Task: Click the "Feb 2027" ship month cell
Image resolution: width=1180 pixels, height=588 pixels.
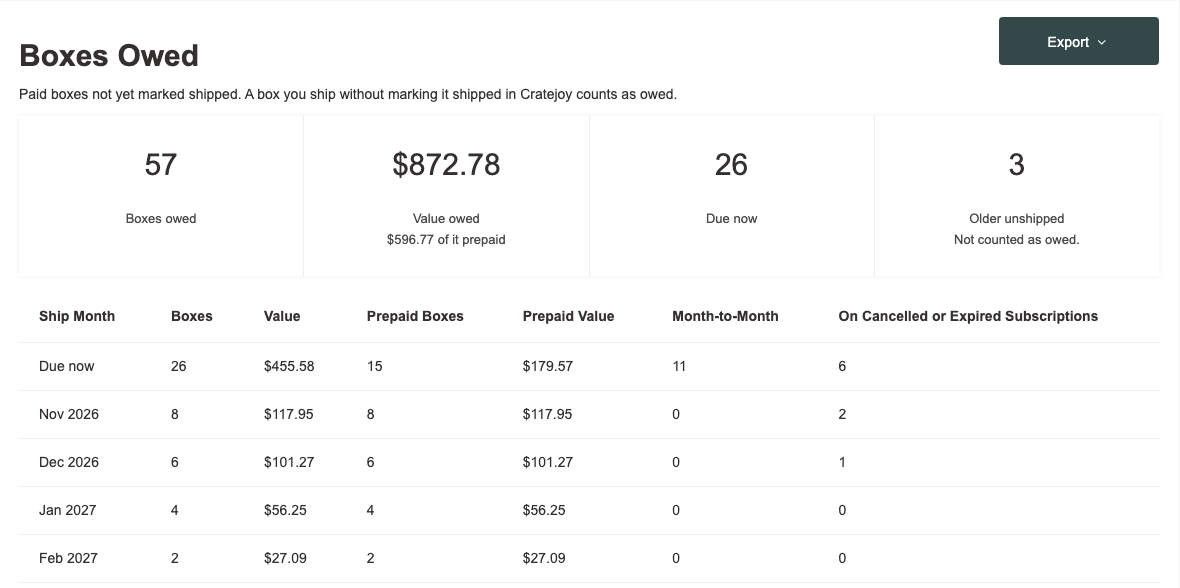Action: coord(68,559)
